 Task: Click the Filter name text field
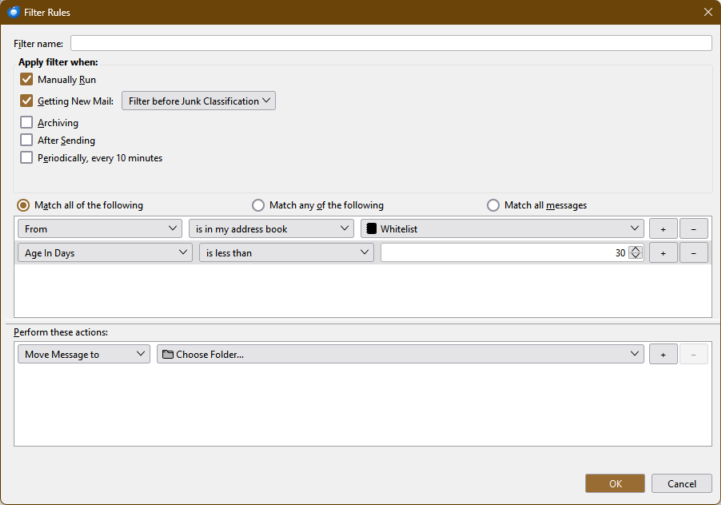[391, 43]
